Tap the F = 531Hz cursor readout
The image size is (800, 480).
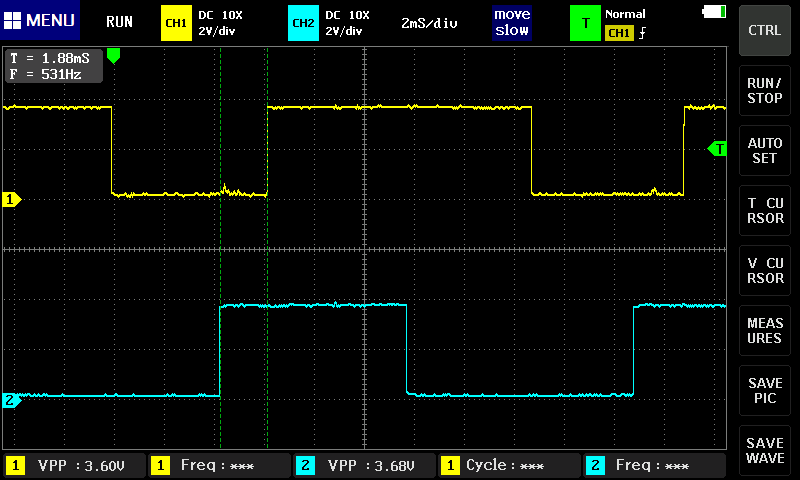45,74
